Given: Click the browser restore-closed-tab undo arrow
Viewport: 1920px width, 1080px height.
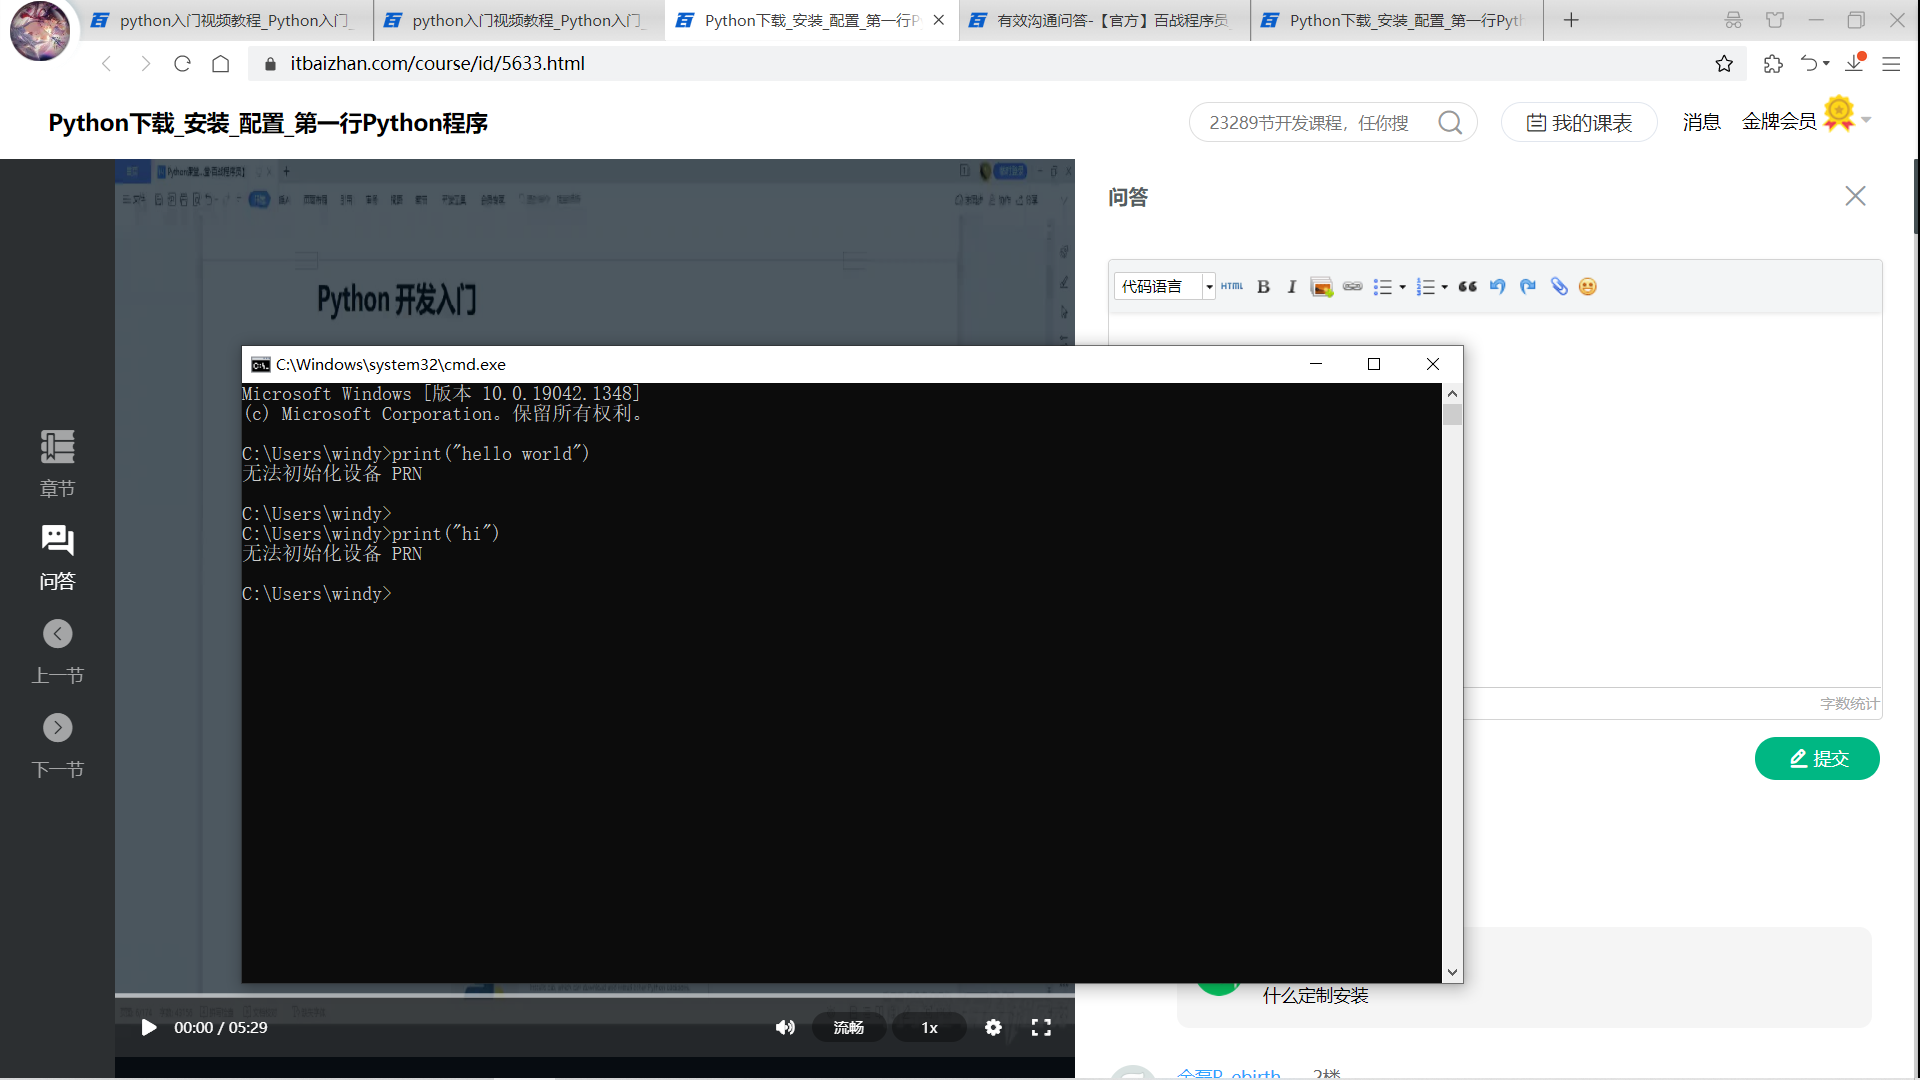Looking at the screenshot, I should [1809, 64].
